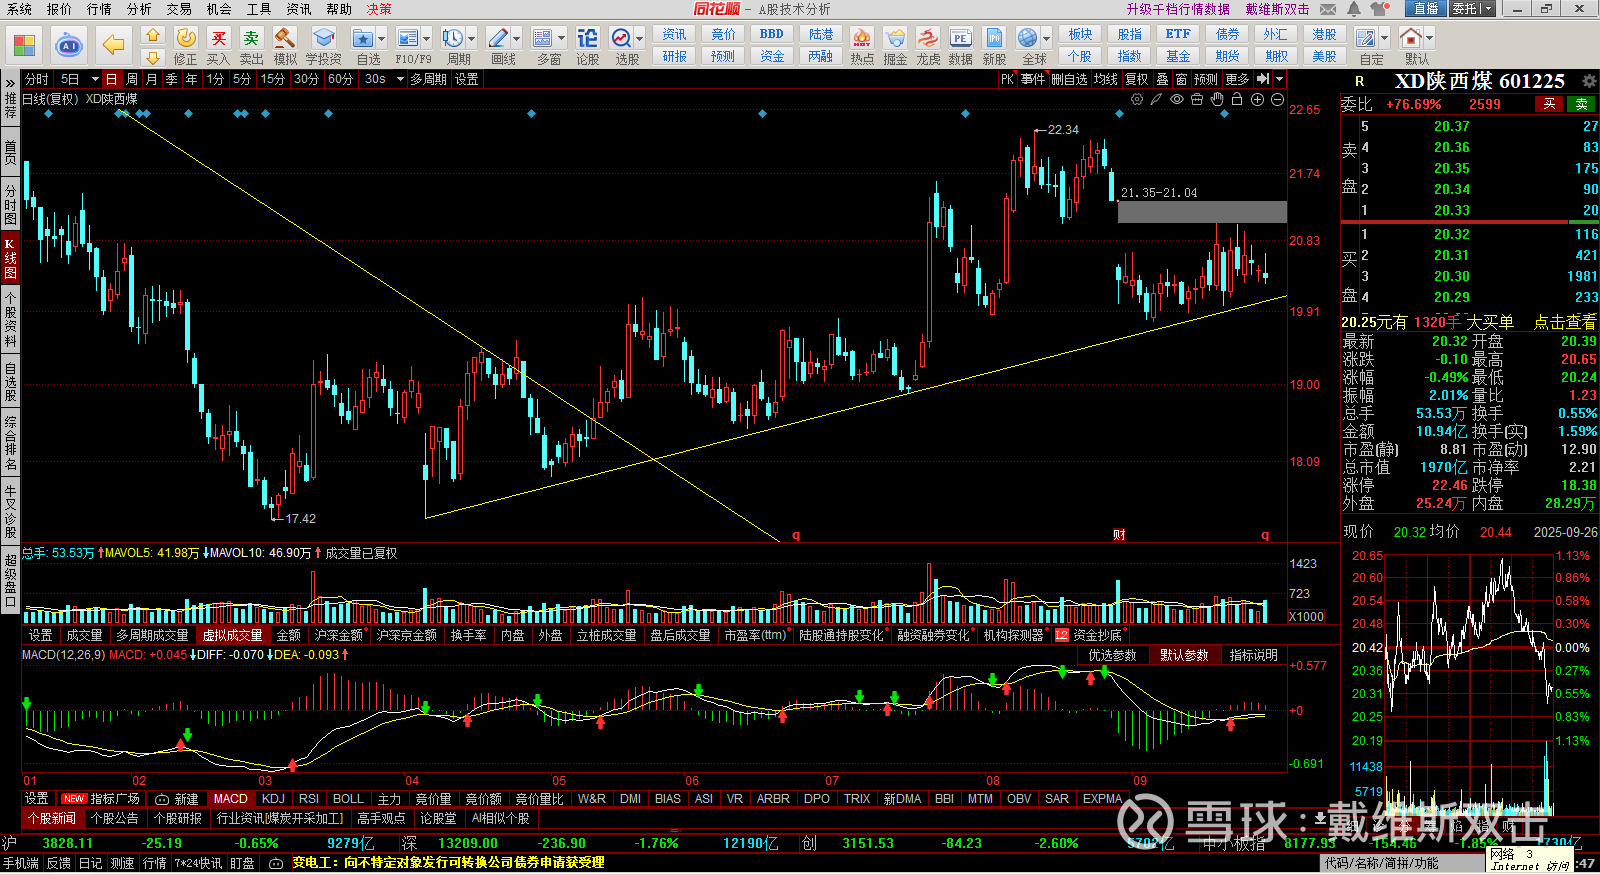Open the 热点 hot topics icon
Viewport: 1600px width, 875px height.
pos(861,38)
